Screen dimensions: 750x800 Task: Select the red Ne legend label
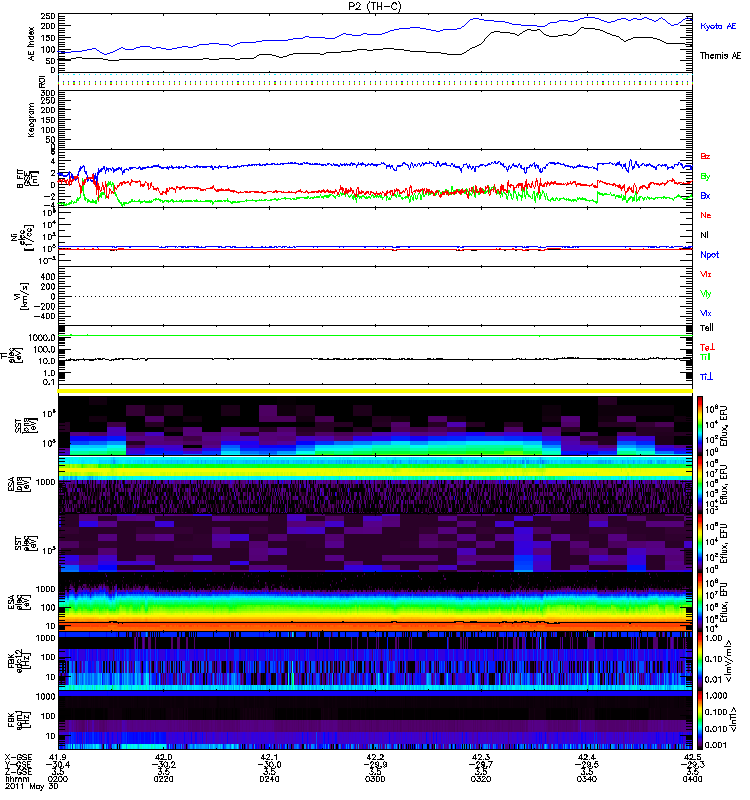point(706,215)
